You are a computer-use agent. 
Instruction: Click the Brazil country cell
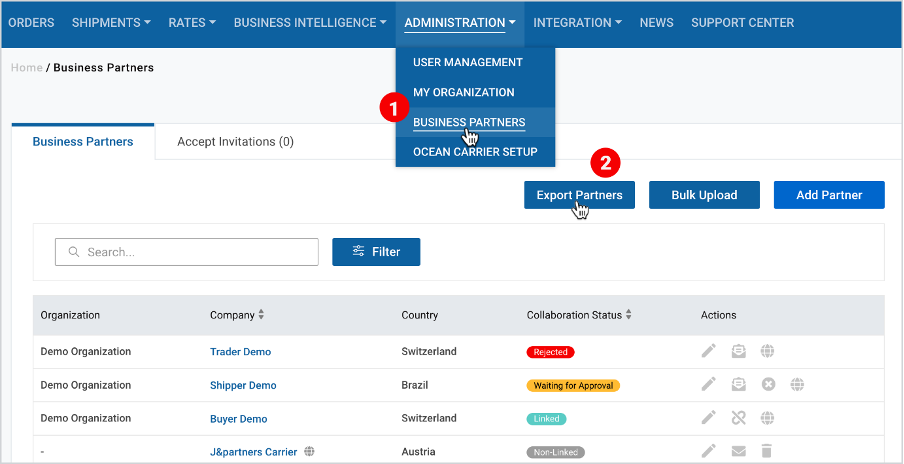point(415,385)
